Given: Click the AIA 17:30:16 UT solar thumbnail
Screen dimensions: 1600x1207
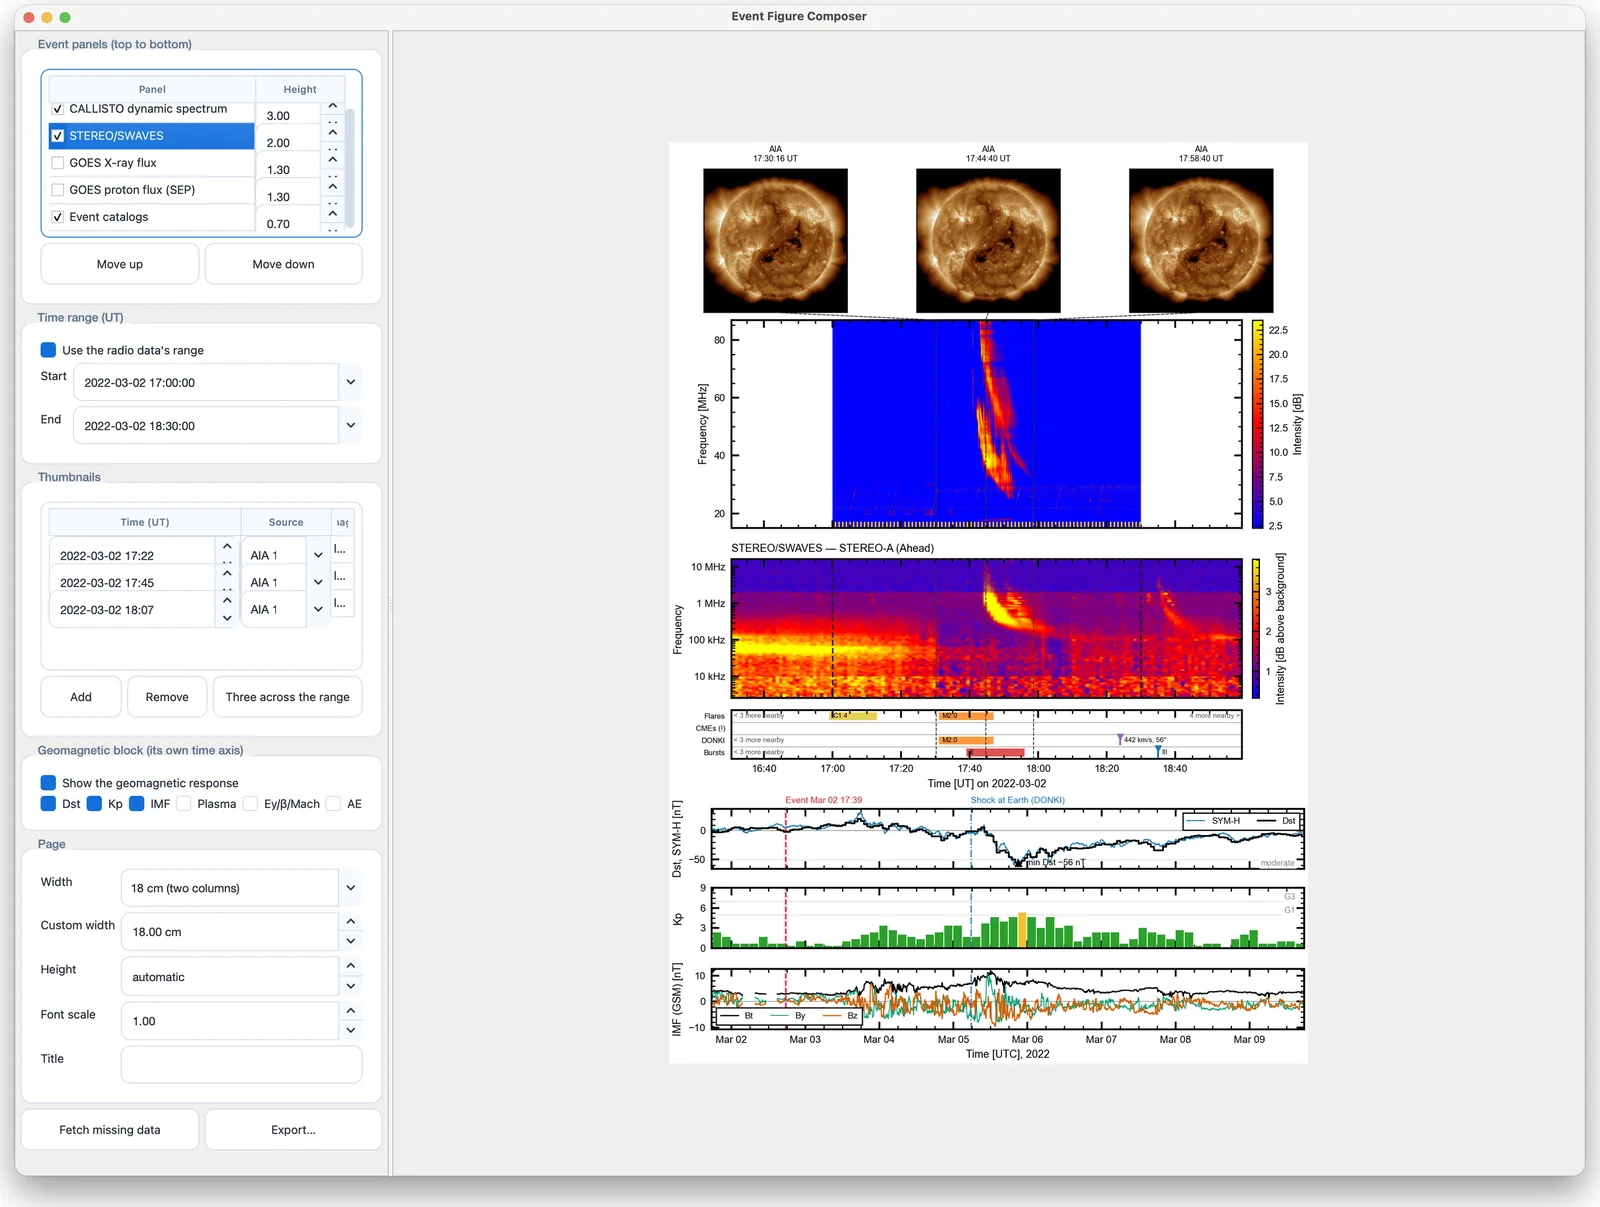Looking at the screenshot, I should 775,240.
